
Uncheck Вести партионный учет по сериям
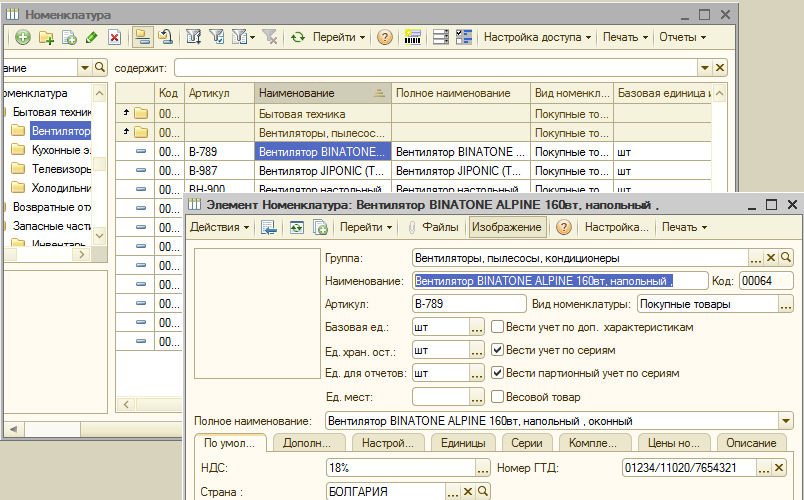tap(497, 373)
